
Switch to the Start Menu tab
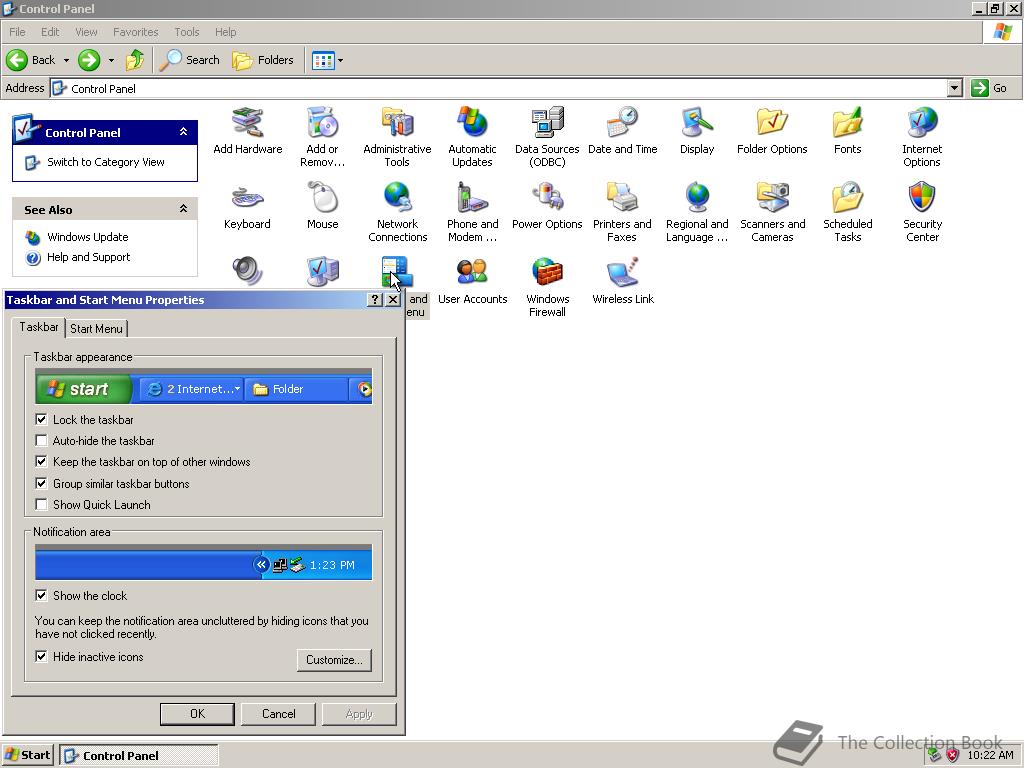pyautogui.click(x=97, y=328)
